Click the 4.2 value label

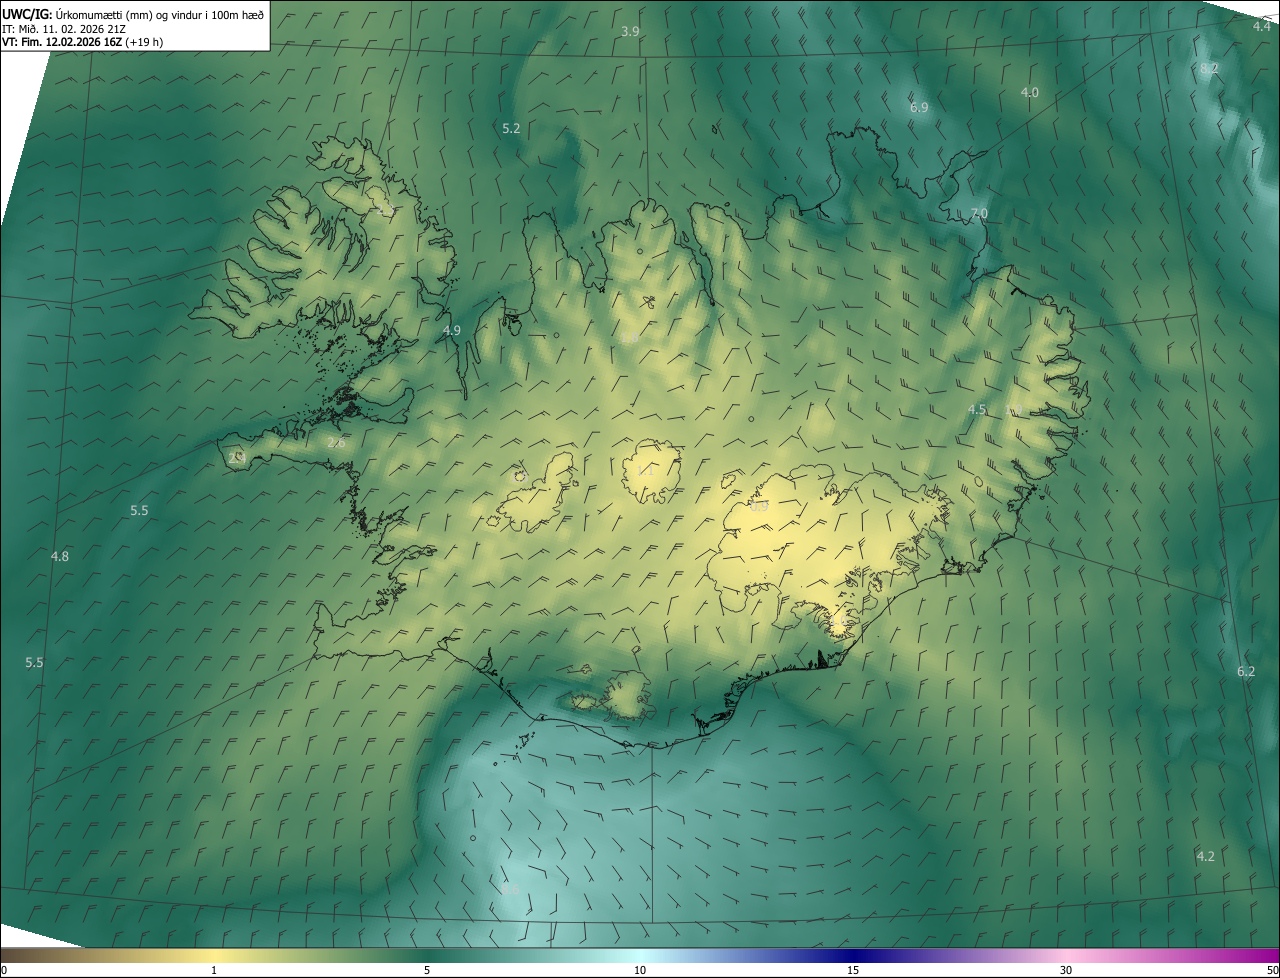[x=1205, y=856]
